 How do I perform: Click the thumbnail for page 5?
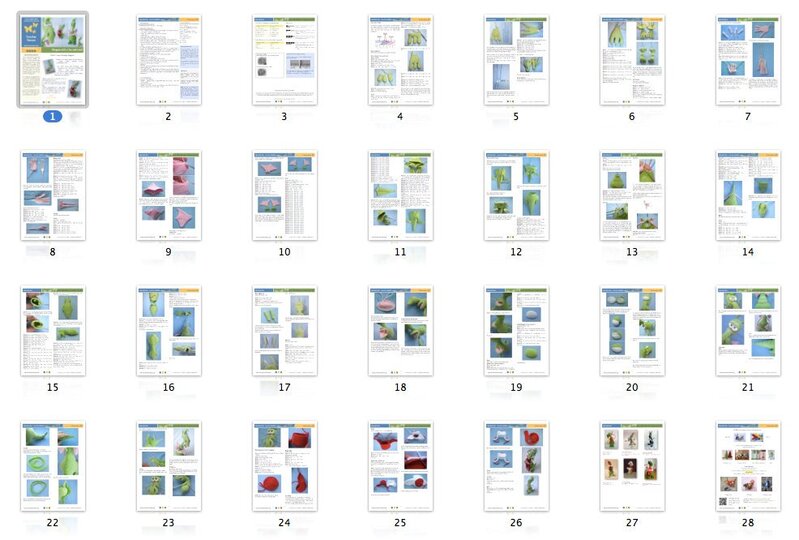(516, 59)
